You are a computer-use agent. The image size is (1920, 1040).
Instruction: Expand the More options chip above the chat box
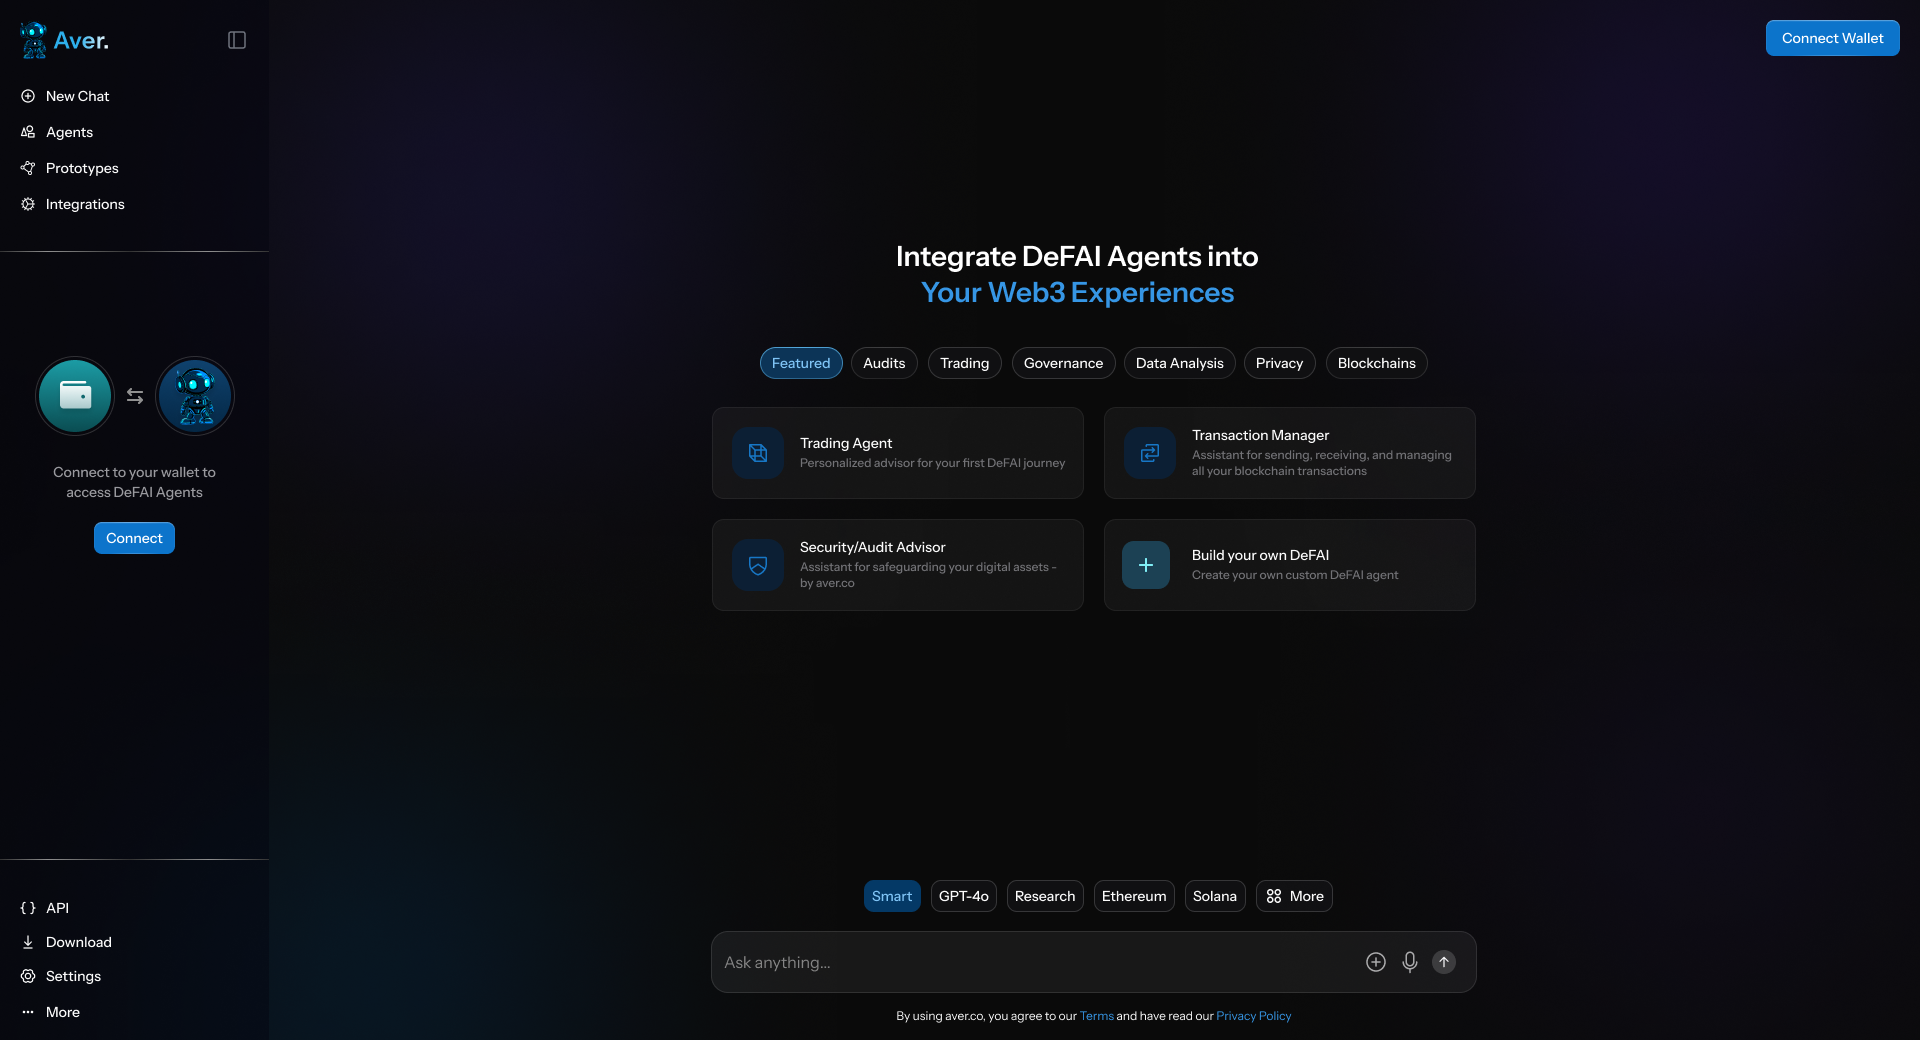[1294, 896]
